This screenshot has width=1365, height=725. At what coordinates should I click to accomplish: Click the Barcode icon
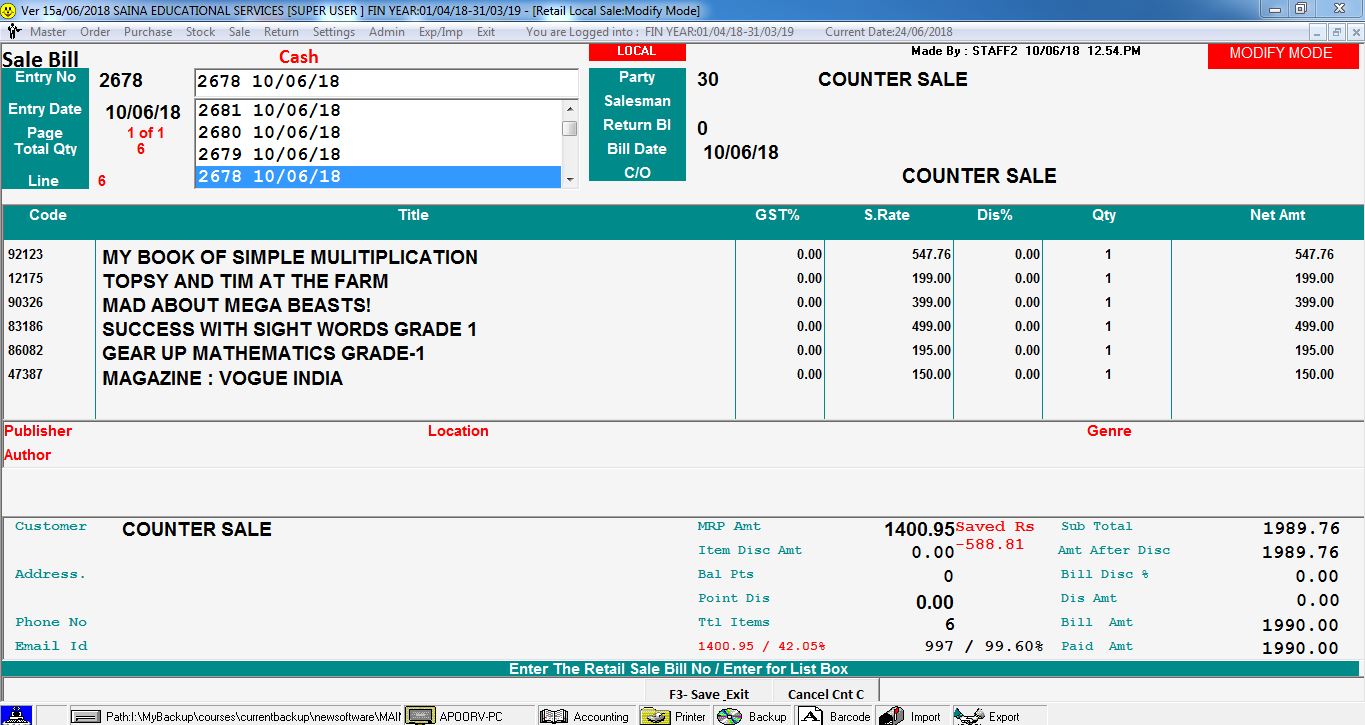[x=811, y=716]
